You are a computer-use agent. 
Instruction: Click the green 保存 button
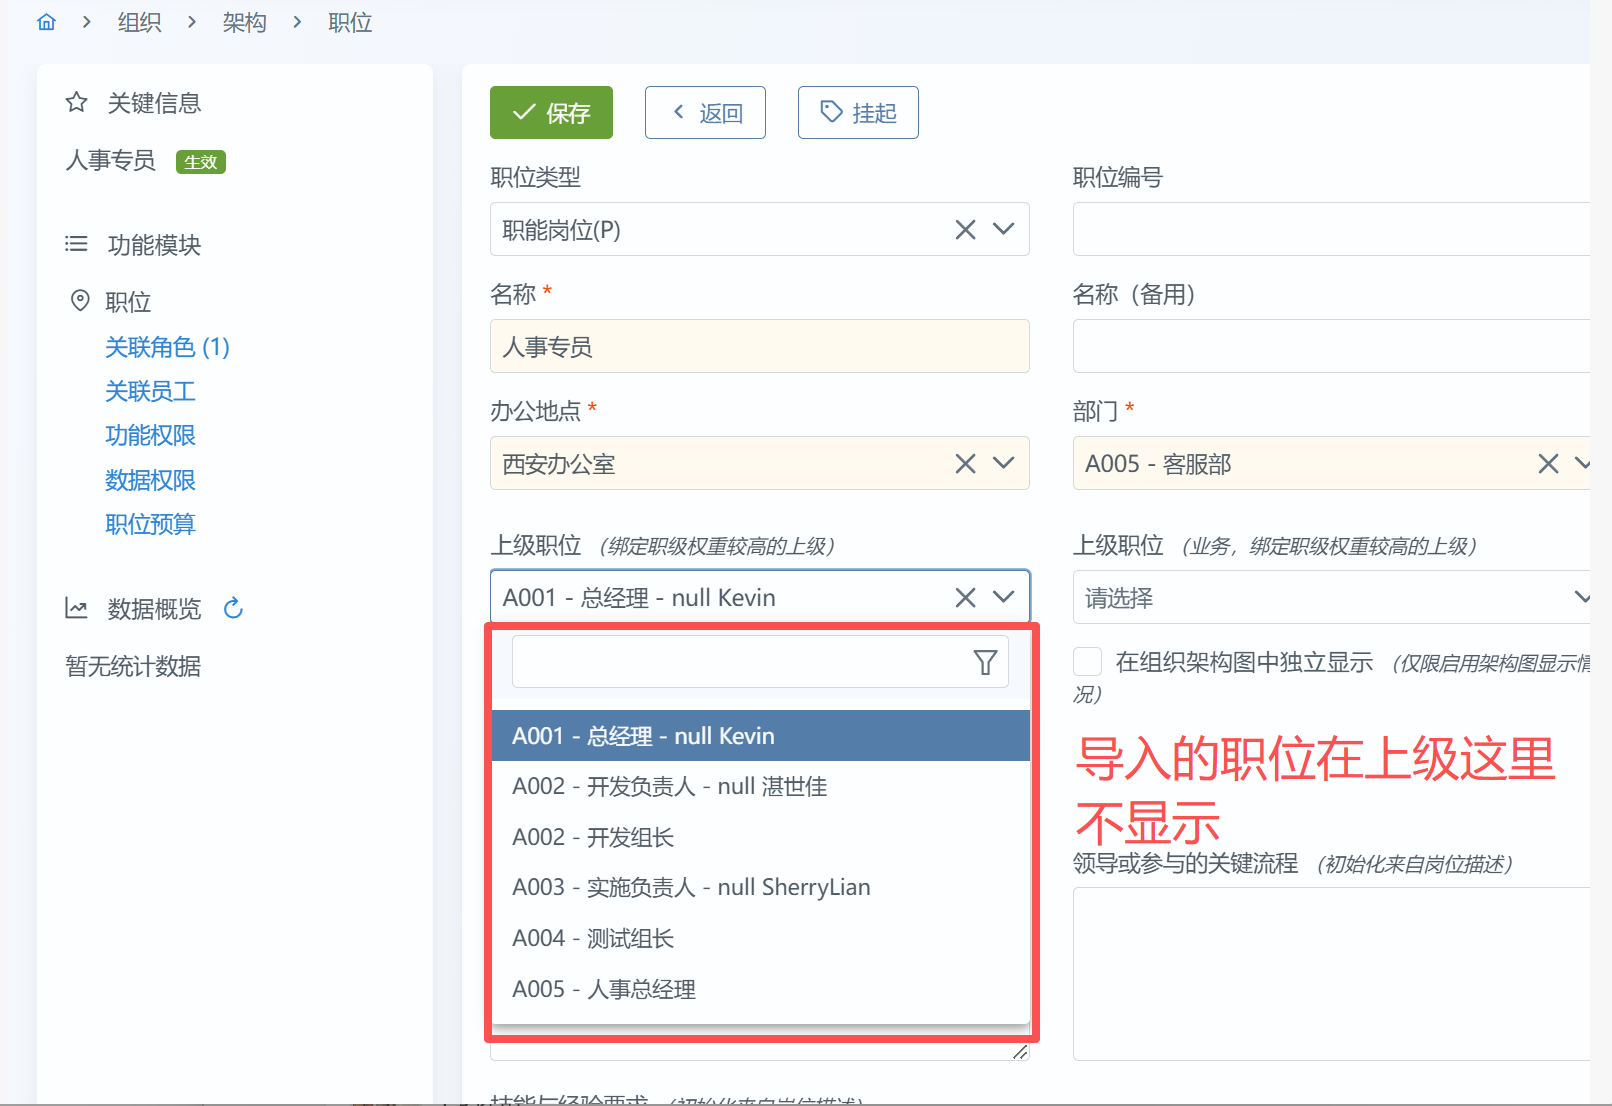551,113
